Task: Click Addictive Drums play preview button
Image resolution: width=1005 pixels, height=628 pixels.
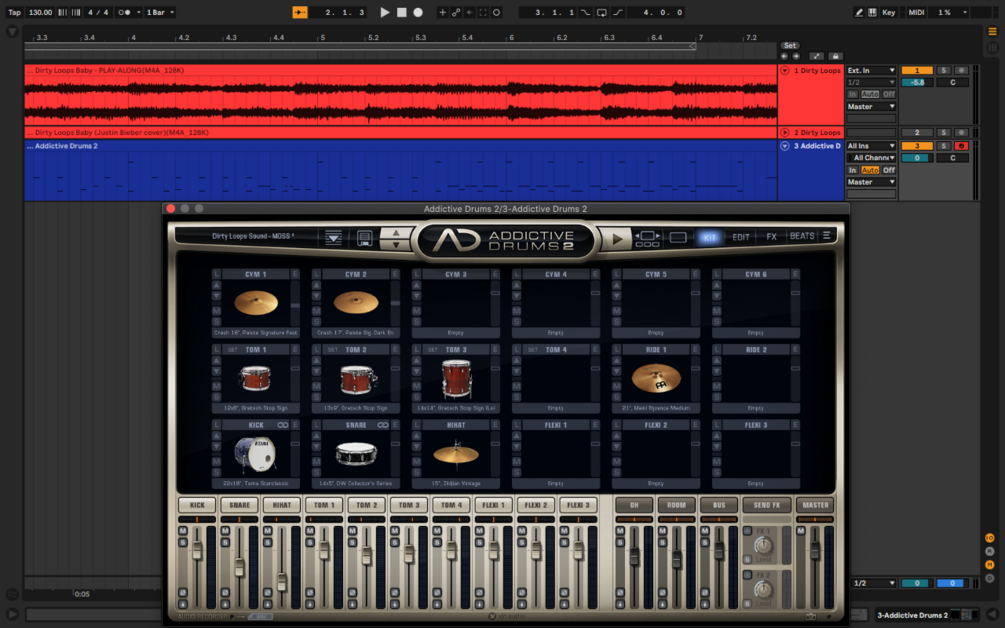Action: coord(616,239)
